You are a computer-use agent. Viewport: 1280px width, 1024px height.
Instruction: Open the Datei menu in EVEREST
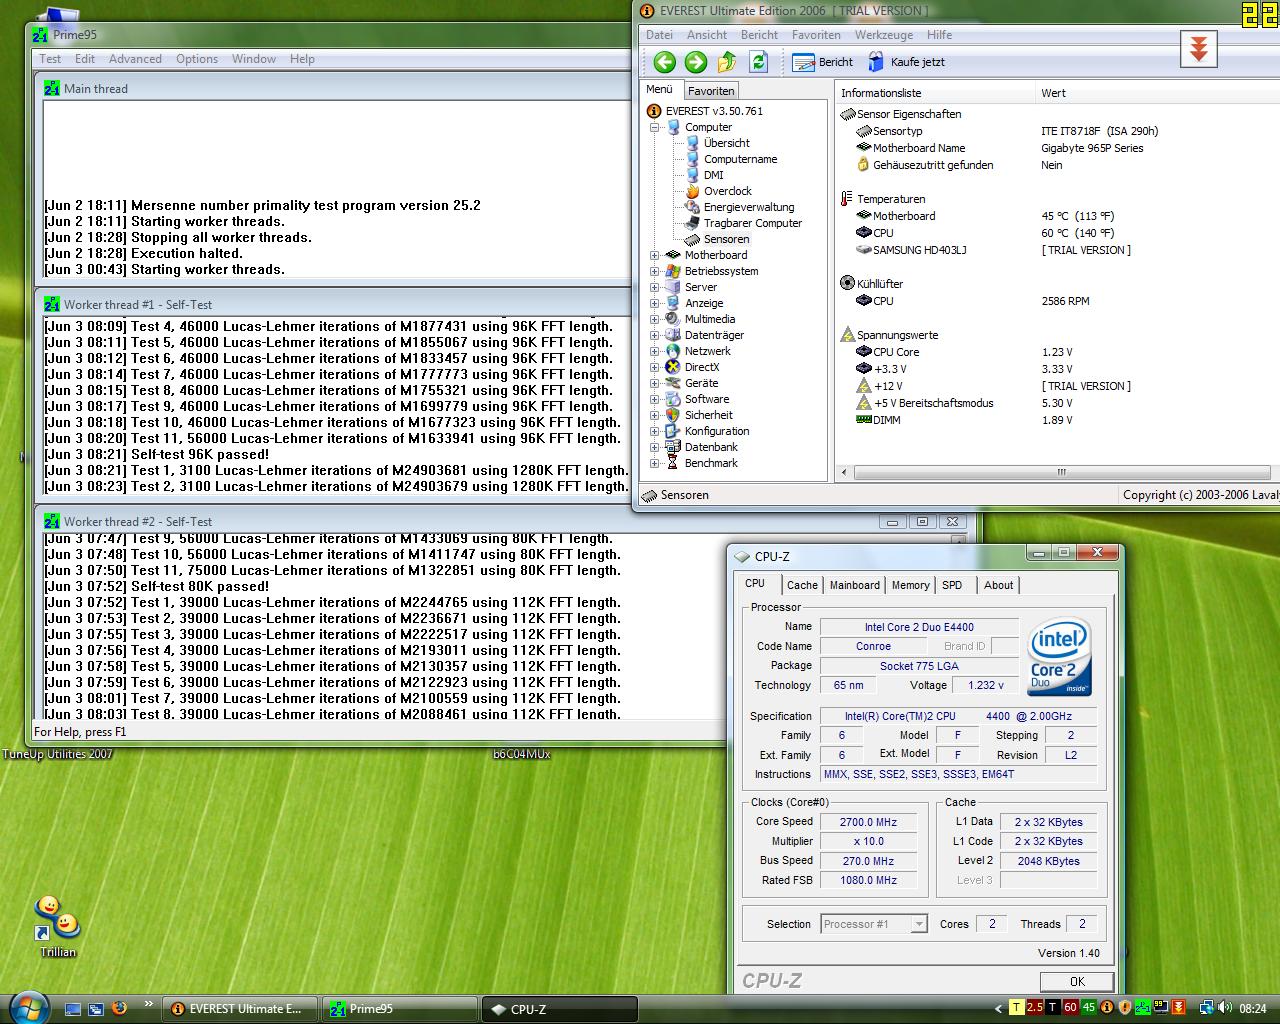coord(659,35)
